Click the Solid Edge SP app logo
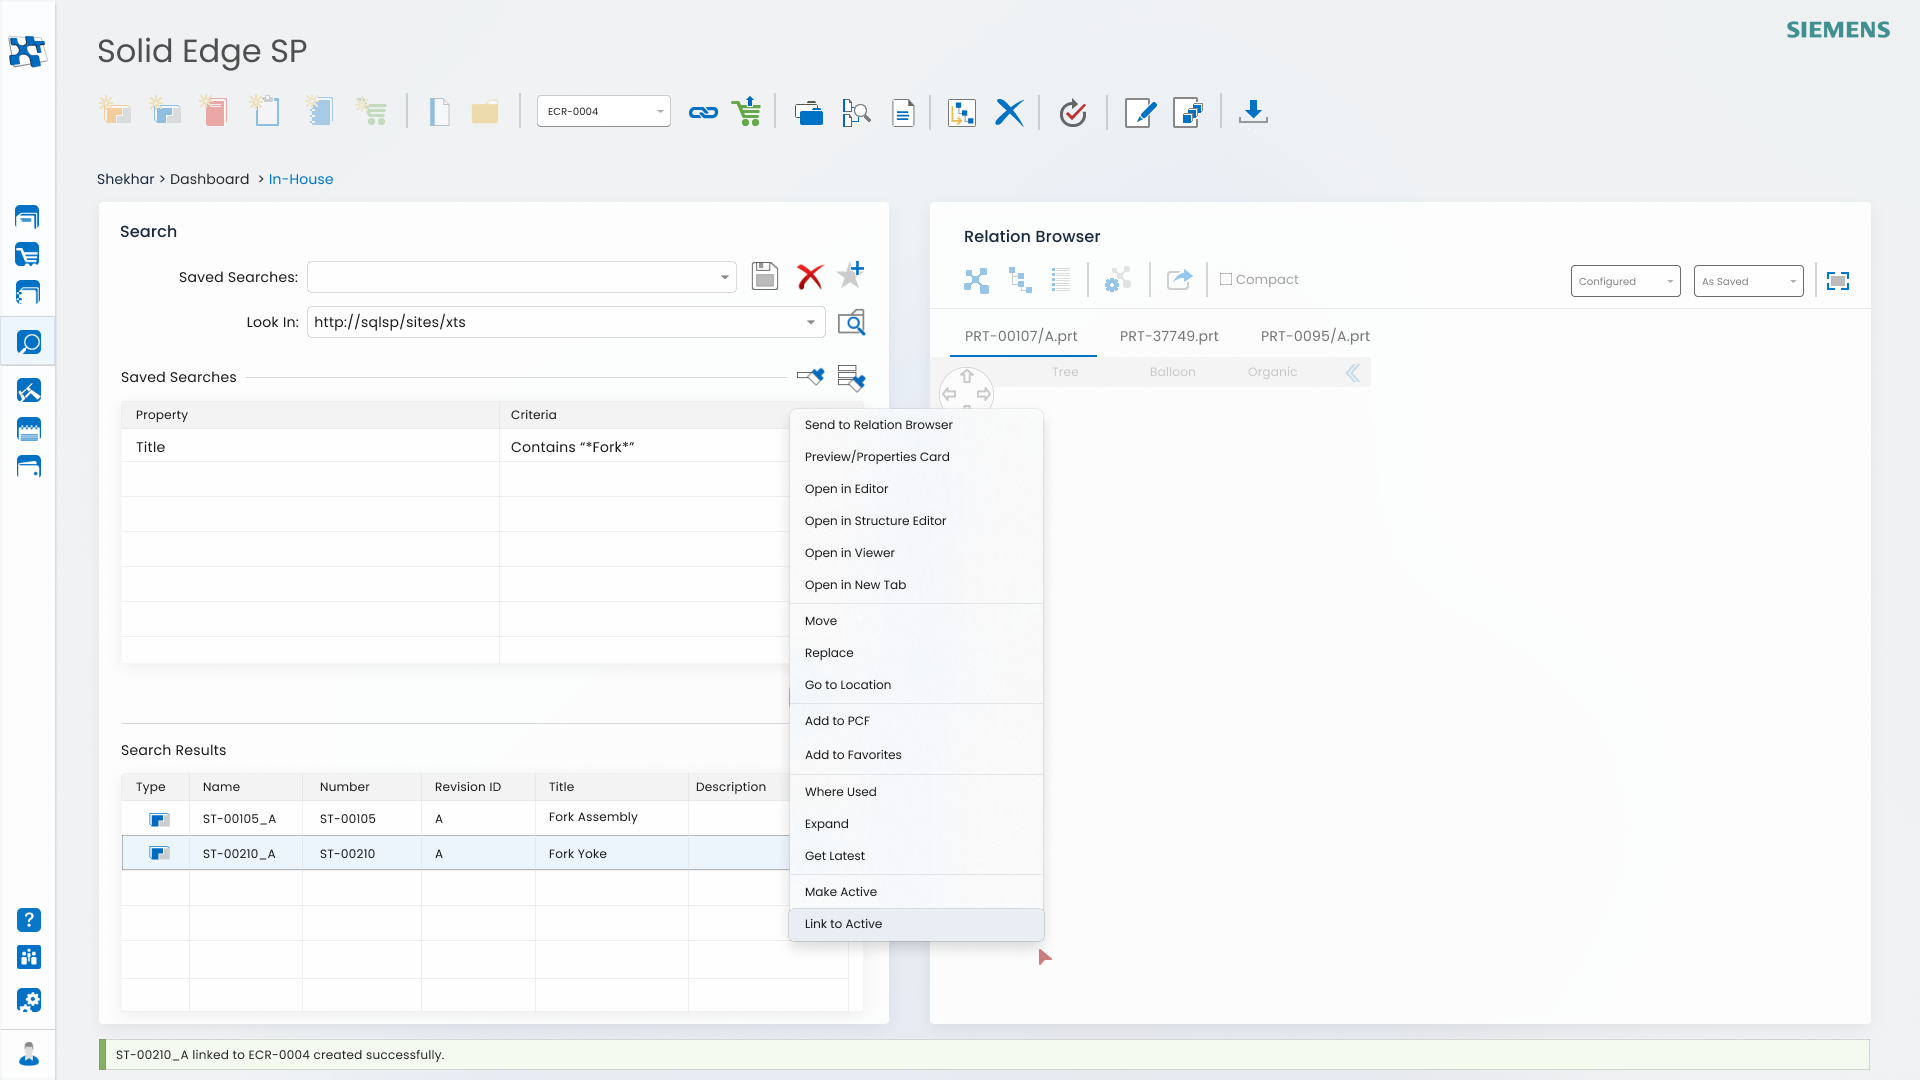Viewport: 1920px width, 1080px height. pos(27,51)
